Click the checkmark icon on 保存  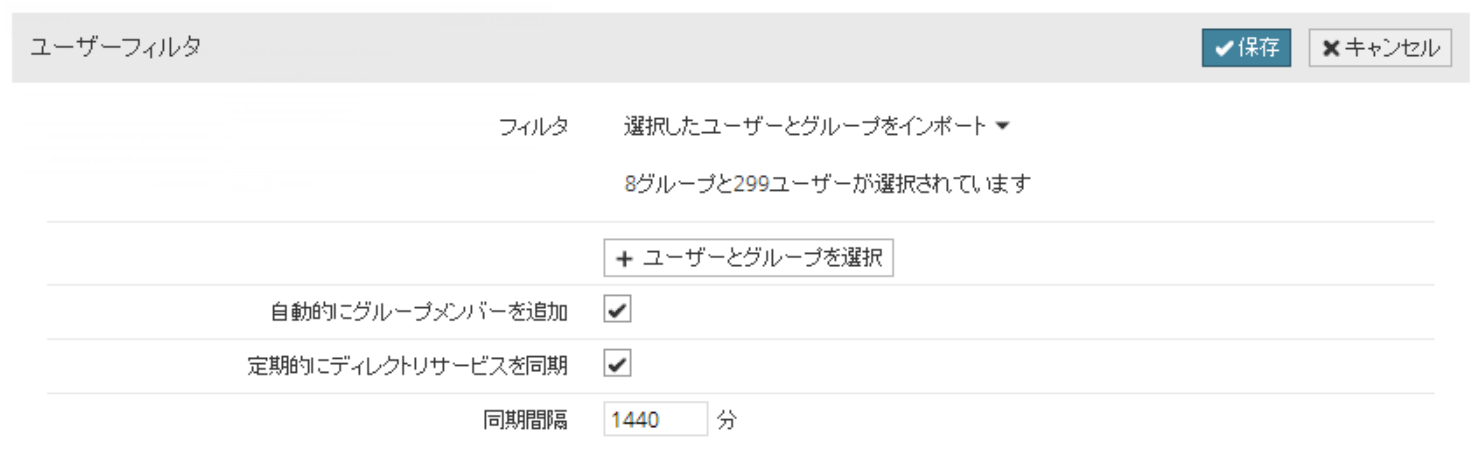pos(1223,48)
